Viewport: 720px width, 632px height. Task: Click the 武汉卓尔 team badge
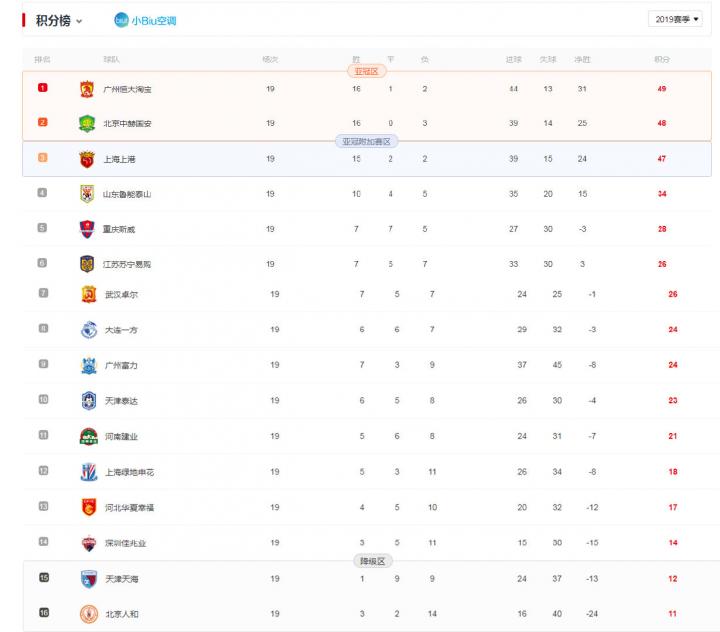click(88, 295)
